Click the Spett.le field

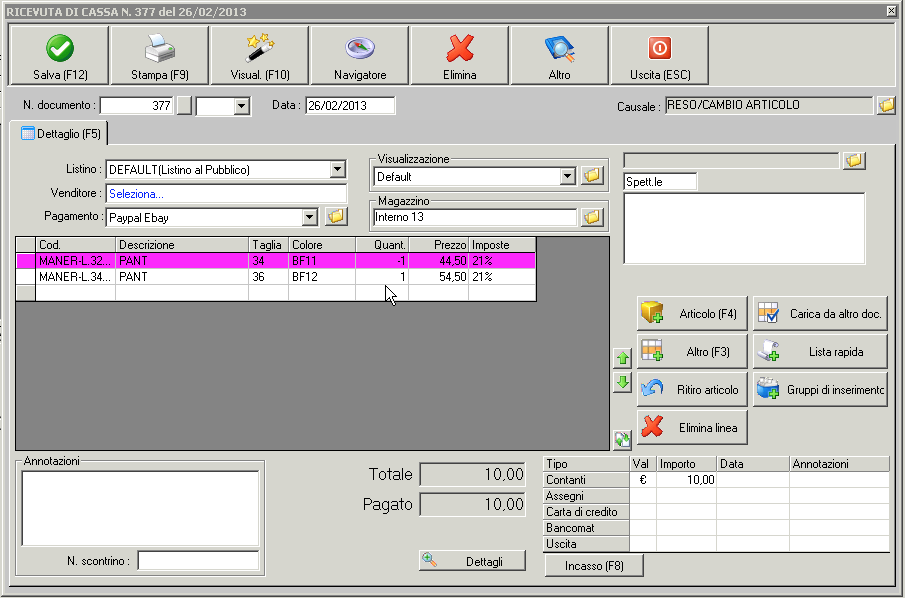coord(660,182)
